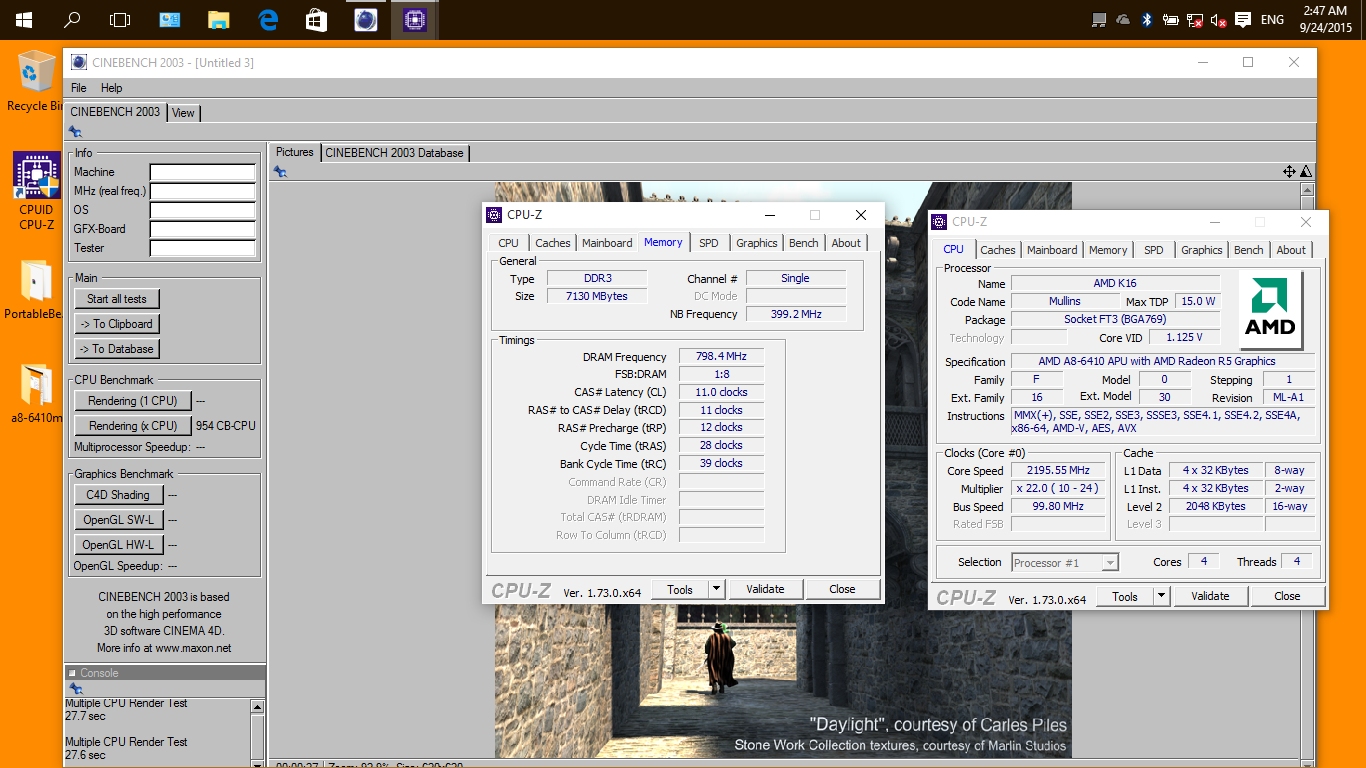Image resolution: width=1366 pixels, height=768 pixels.
Task: Open the Action Center notifications icon
Action: pos(1243,19)
